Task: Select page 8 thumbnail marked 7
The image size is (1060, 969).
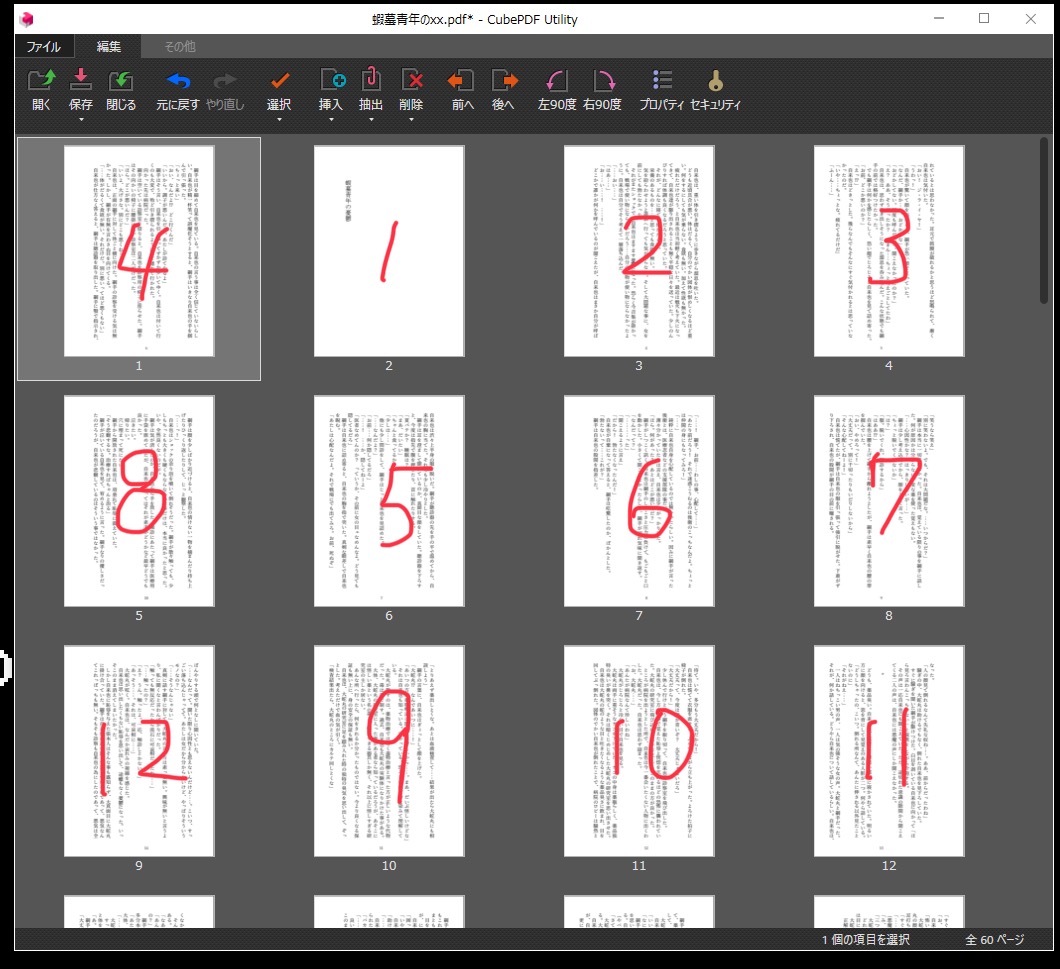Action: (889, 501)
